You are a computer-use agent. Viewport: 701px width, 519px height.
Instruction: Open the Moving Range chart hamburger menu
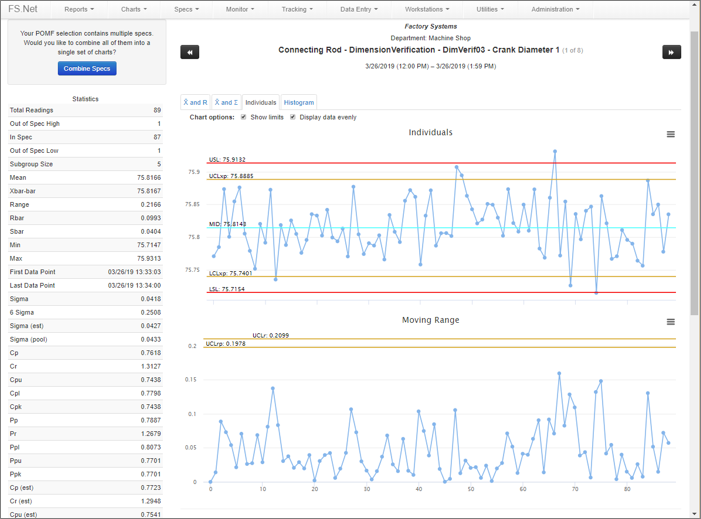click(x=670, y=322)
